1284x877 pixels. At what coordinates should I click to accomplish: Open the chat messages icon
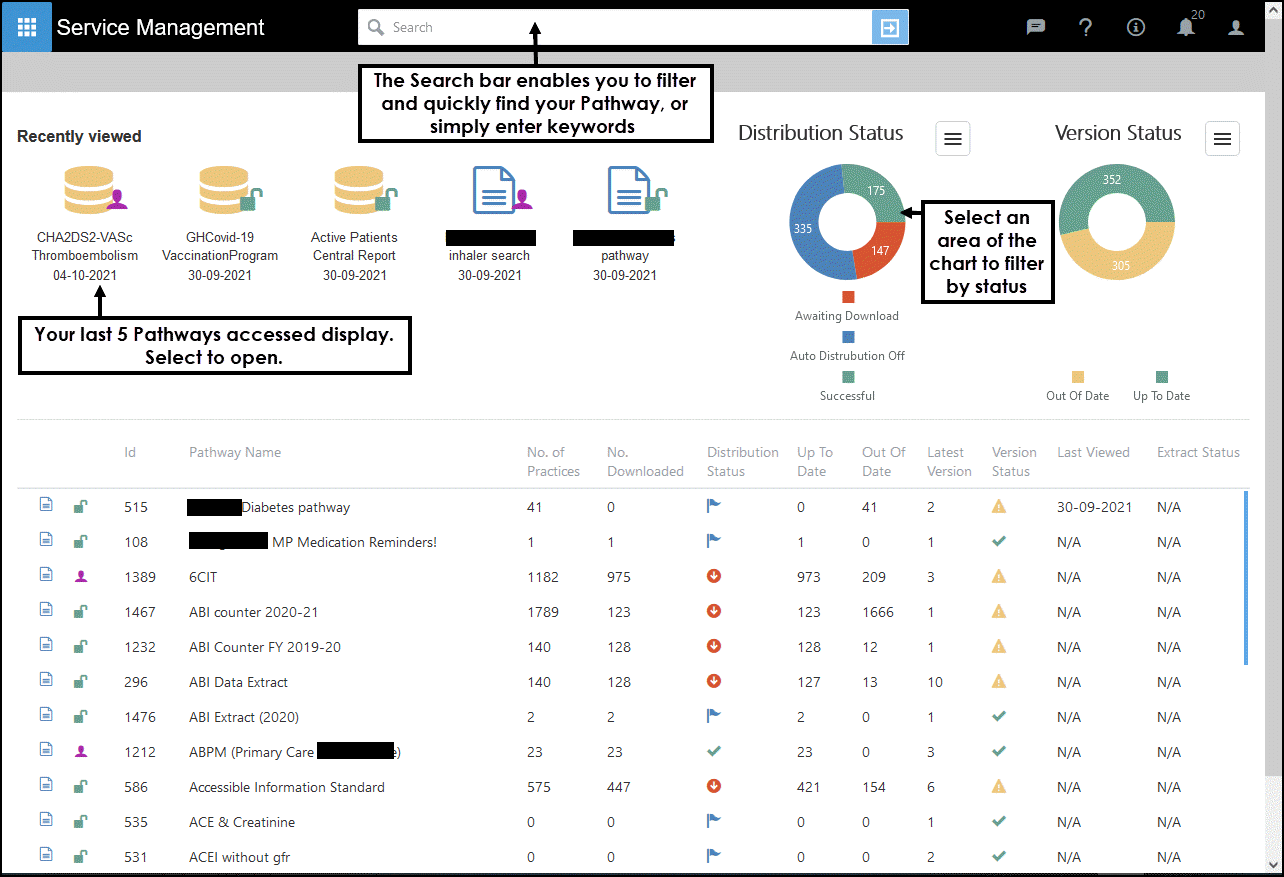tap(1036, 28)
